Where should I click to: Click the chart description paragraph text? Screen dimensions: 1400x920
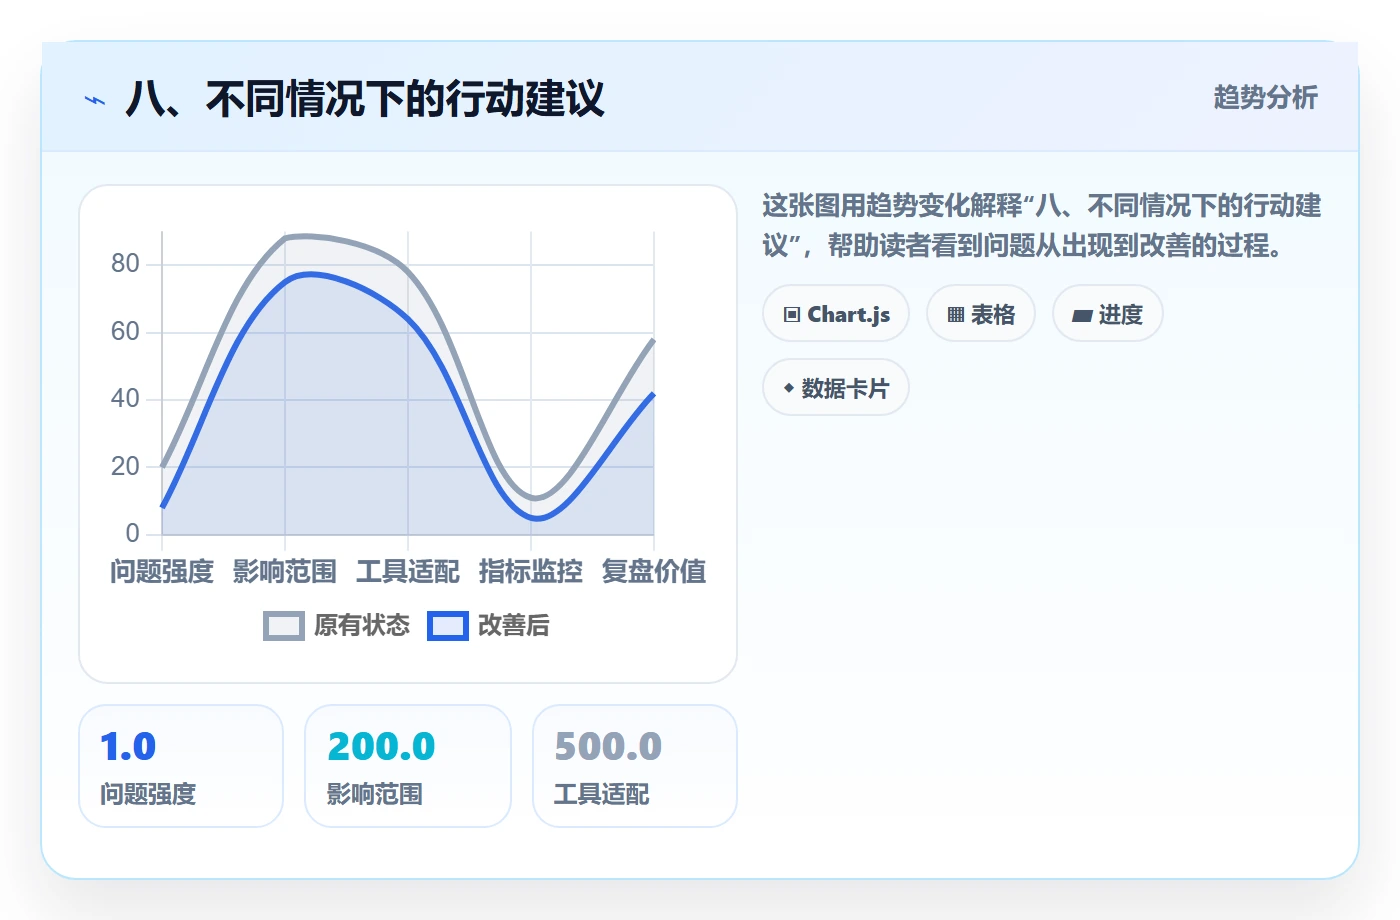click(x=1042, y=225)
